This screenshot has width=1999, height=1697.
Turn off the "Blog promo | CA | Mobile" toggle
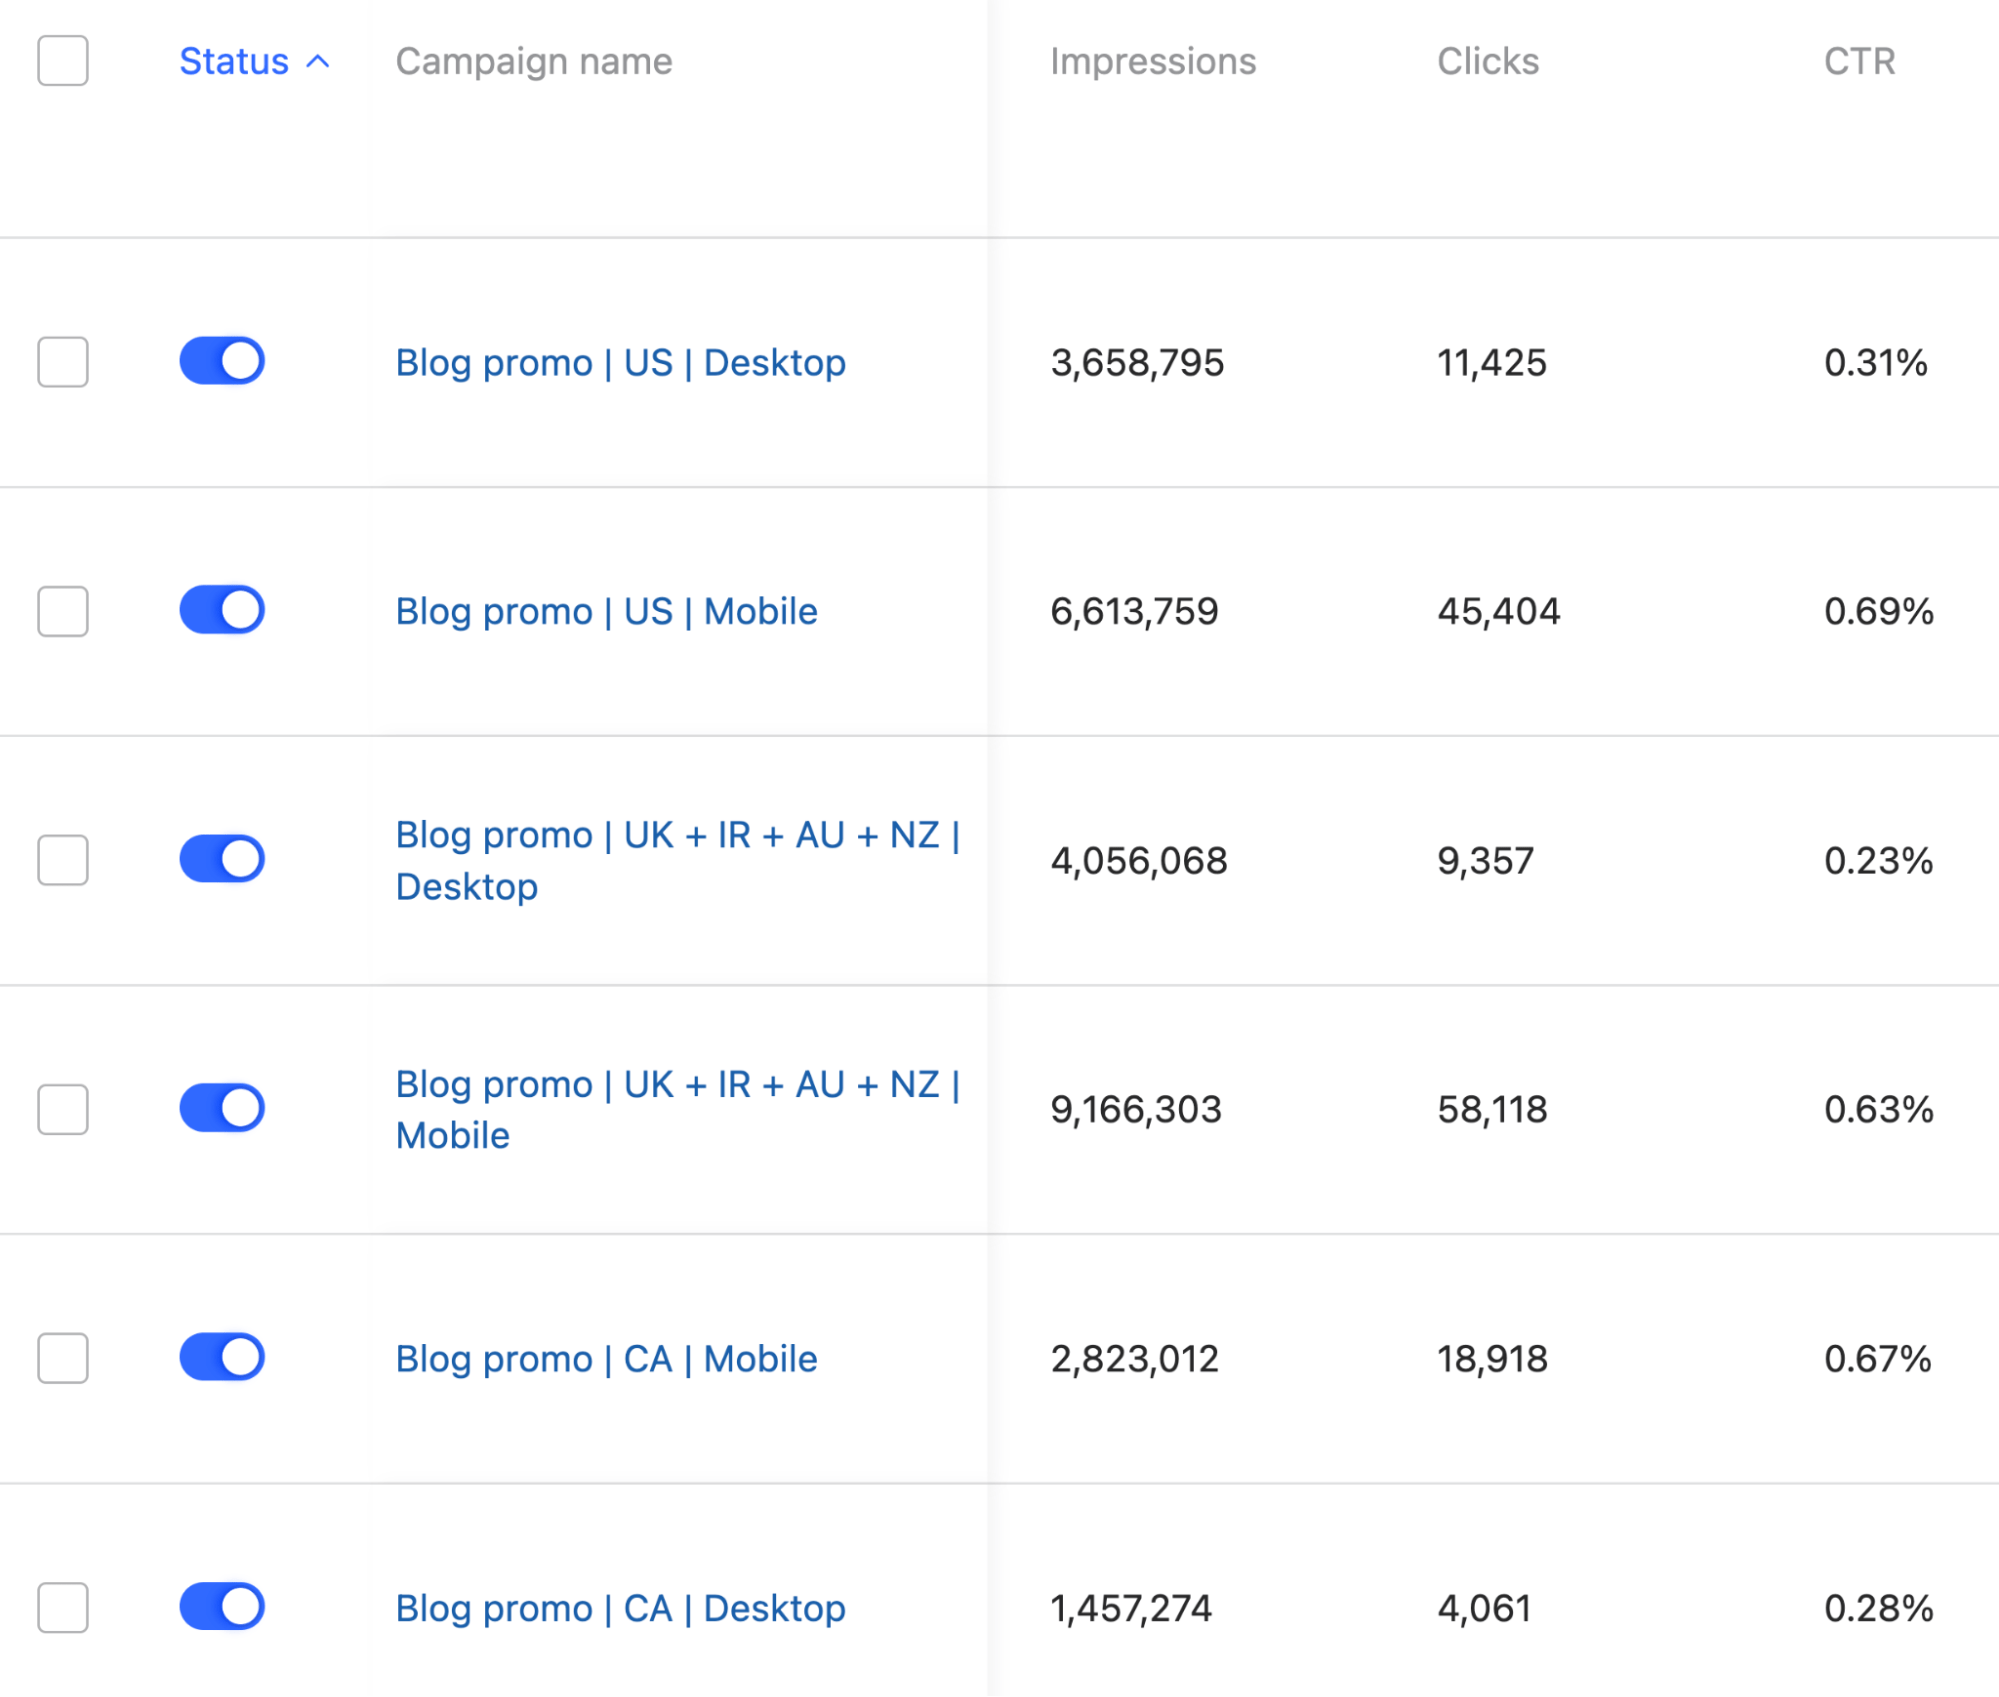(x=222, y=1357)
